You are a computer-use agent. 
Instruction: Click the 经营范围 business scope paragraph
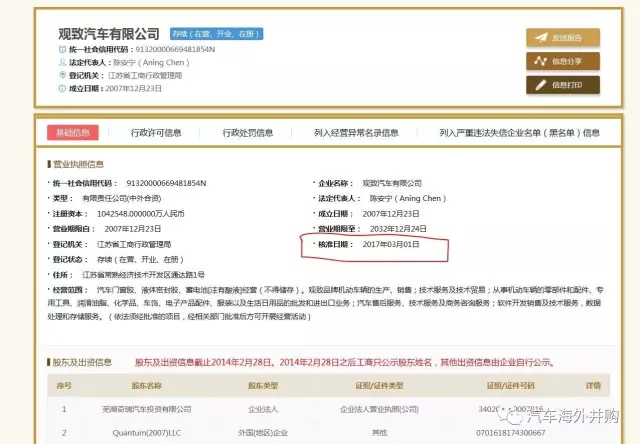click(325, 303)
